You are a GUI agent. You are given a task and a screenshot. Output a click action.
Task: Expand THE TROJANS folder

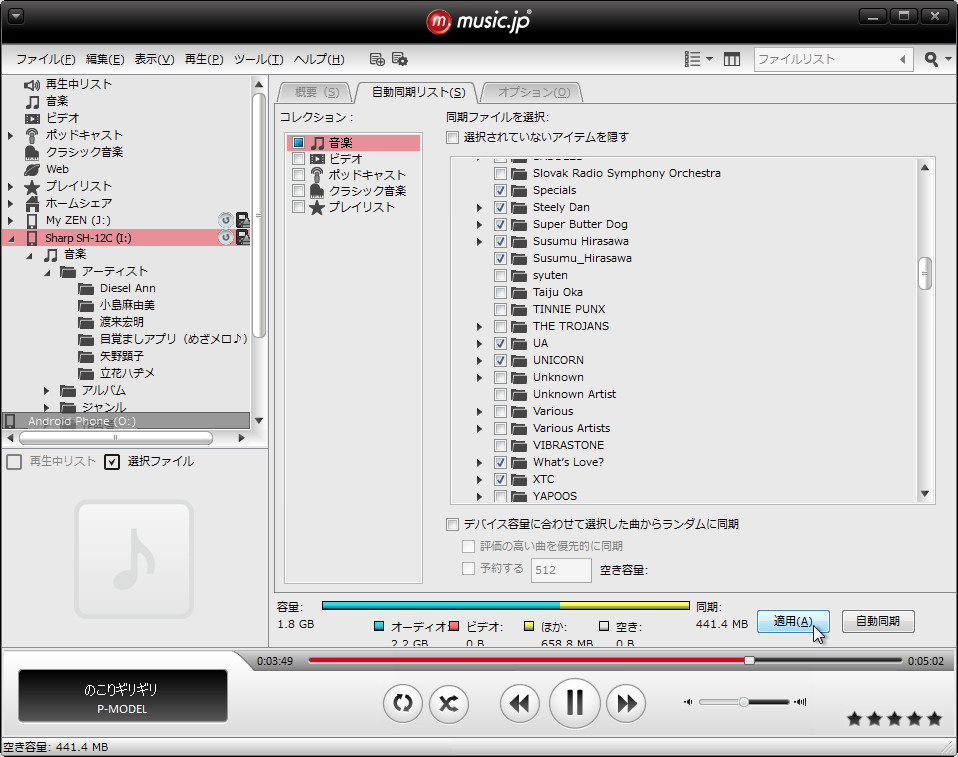tap(480, 327)
